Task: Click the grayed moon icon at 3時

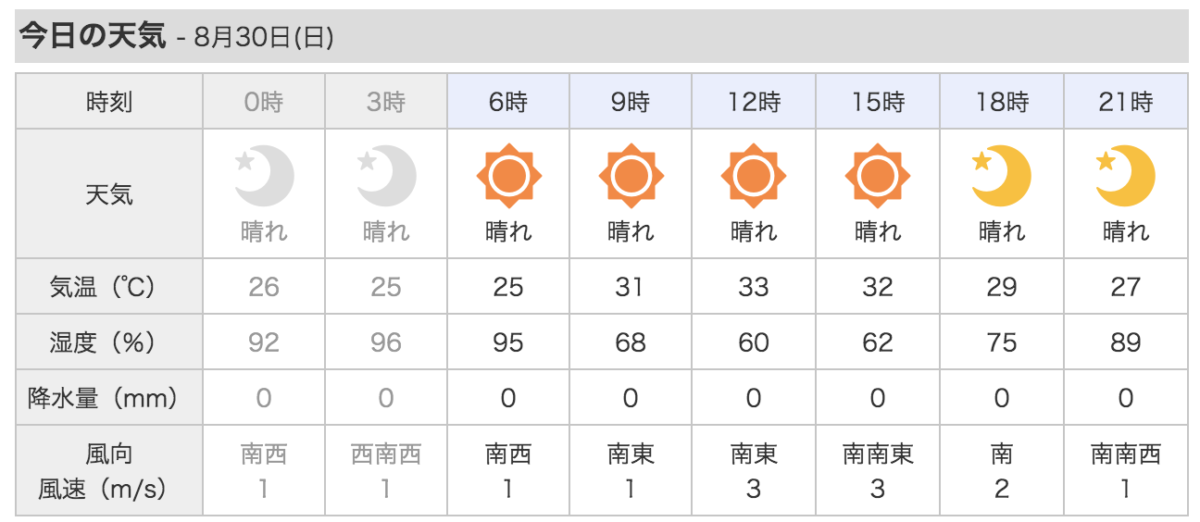Action: [x=386, y=177]
